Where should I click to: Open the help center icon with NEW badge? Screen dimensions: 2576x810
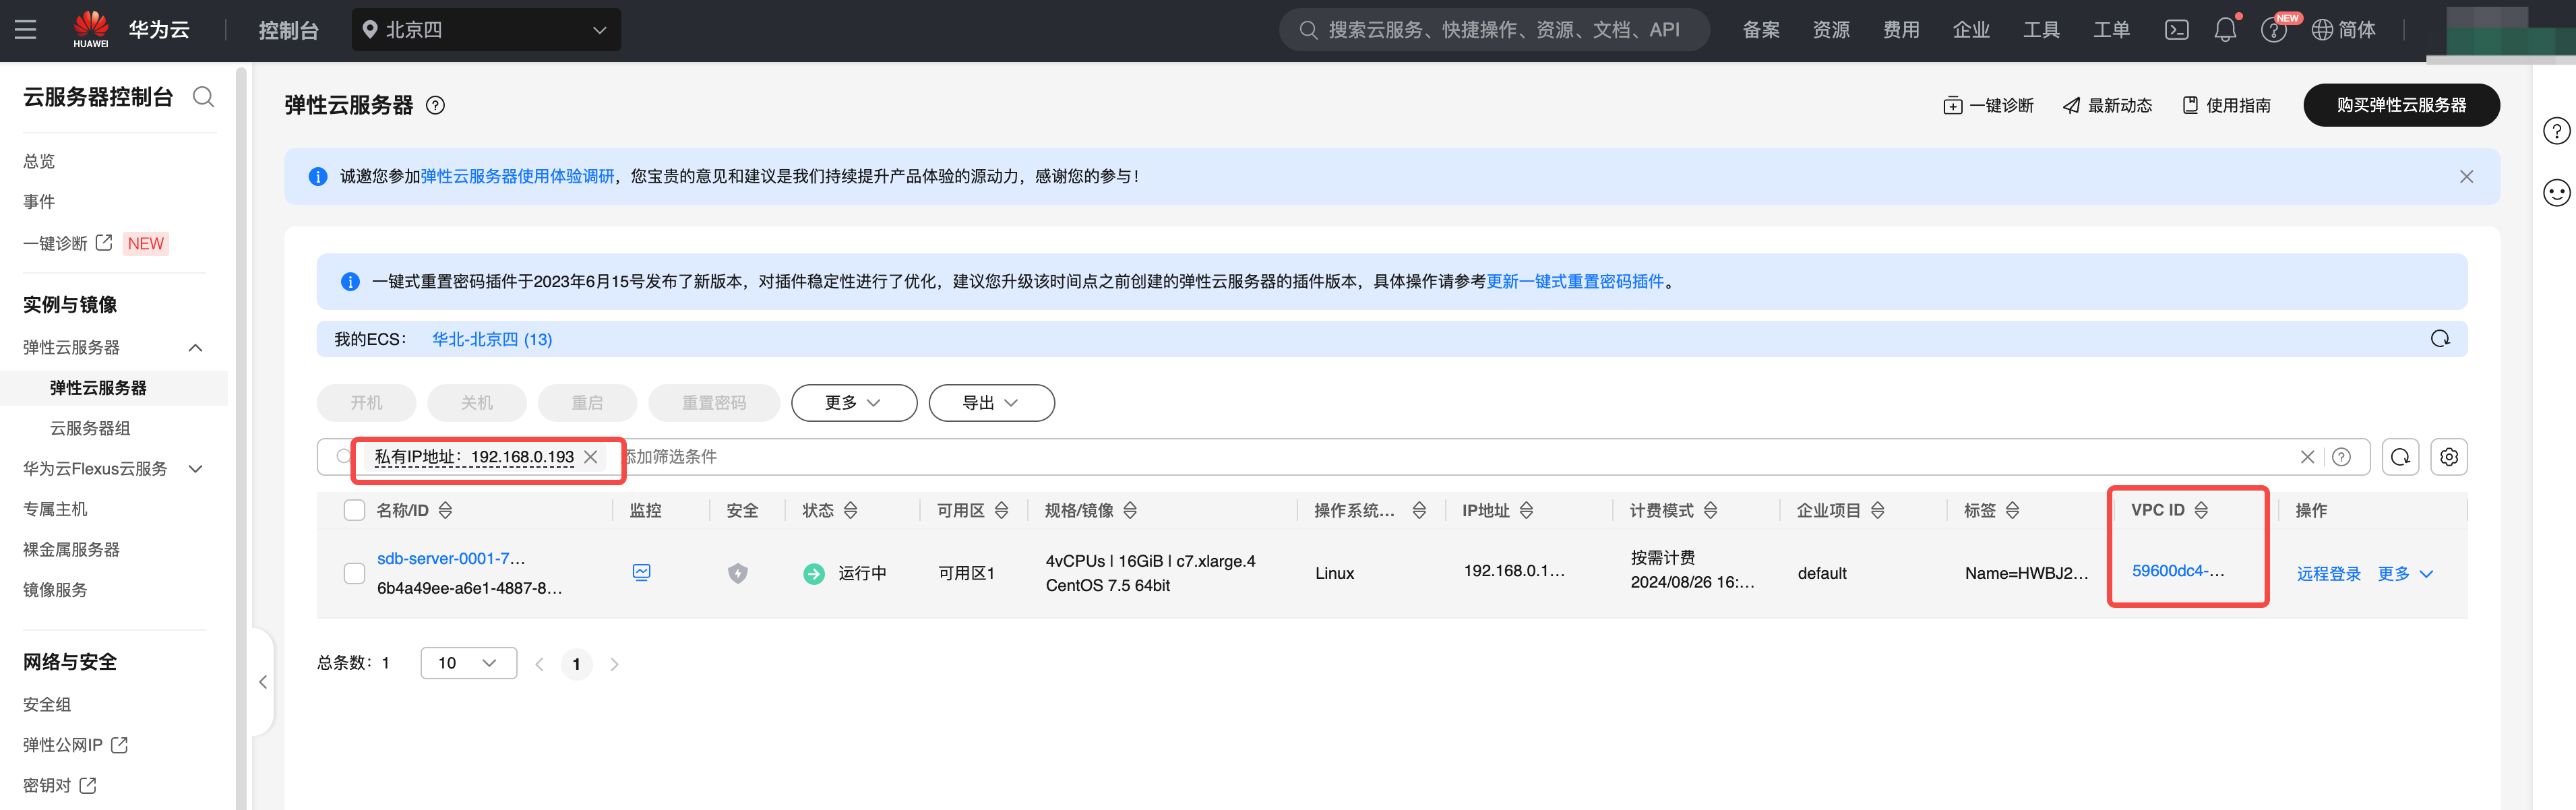(x=2274, y=30)
